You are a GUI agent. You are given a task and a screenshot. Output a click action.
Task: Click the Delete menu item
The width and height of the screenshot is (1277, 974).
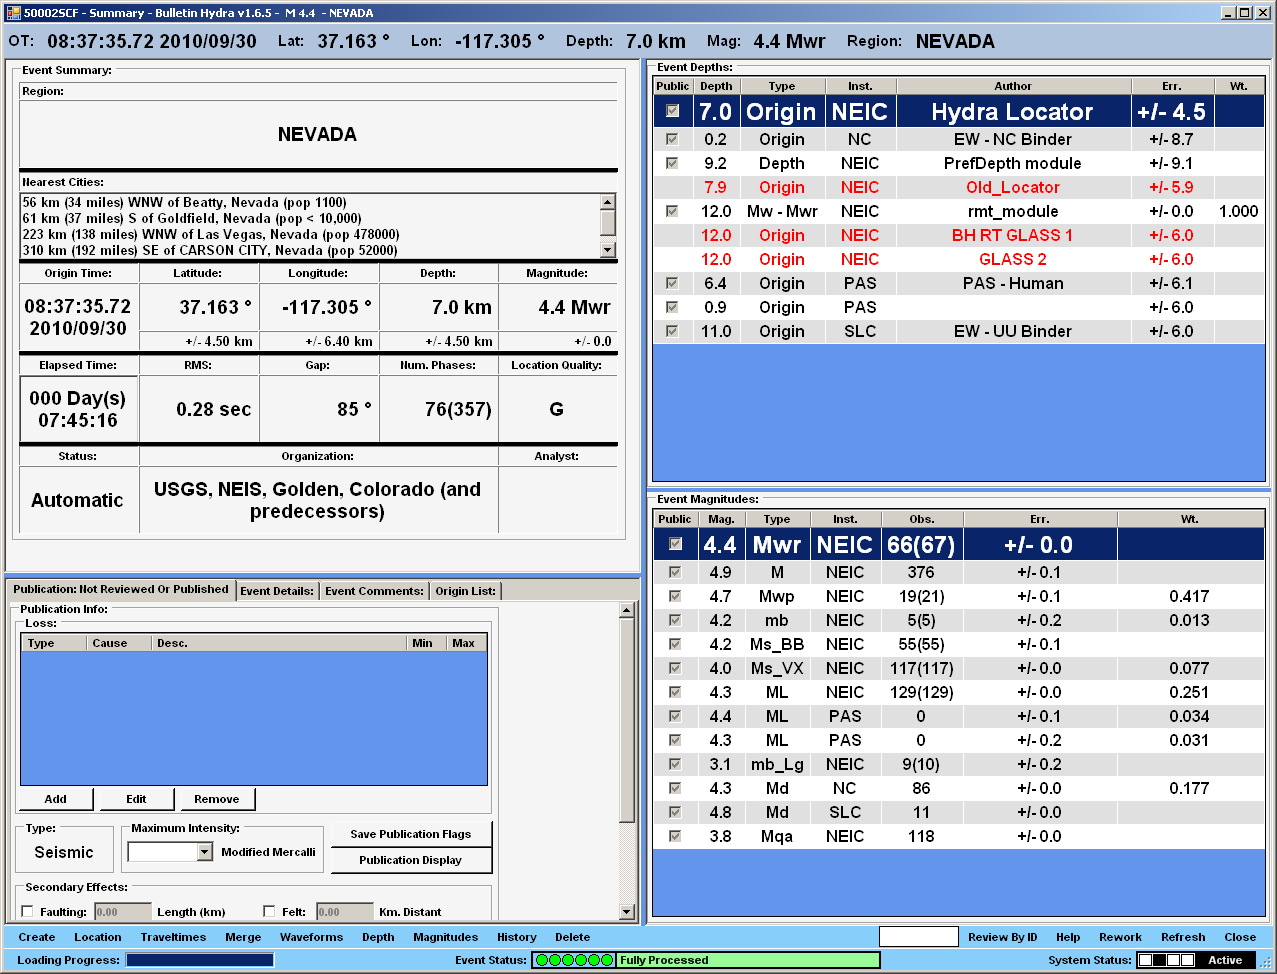(x=573, y=937)
